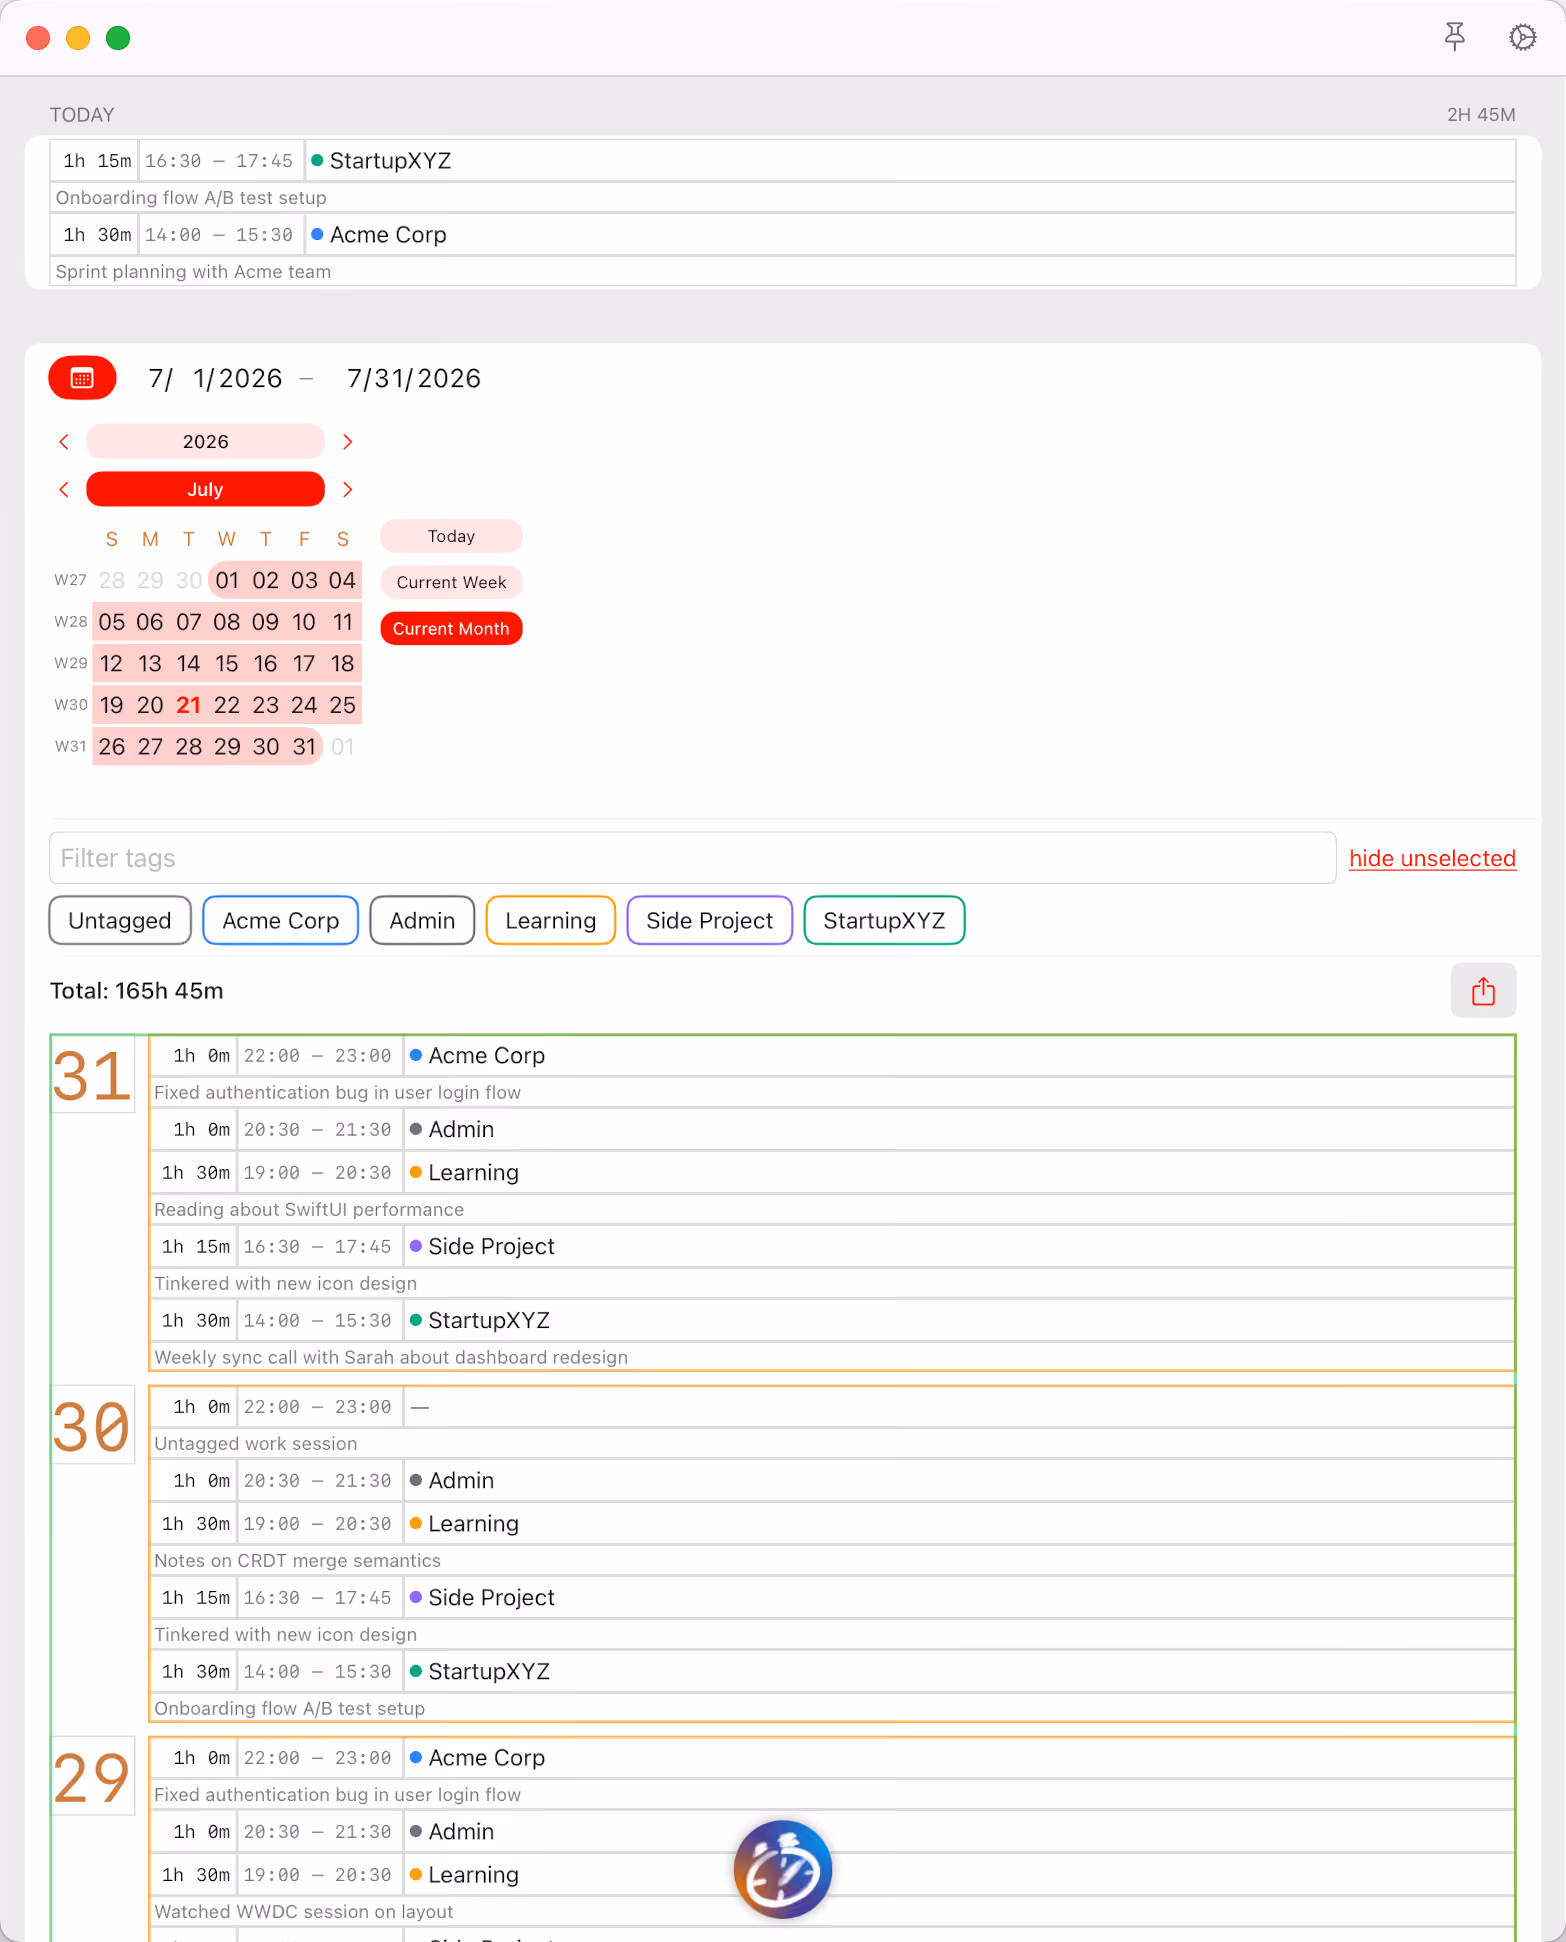Click the Current Month range button
The height and width of the screenshot is (1942, 1566).
451,628
